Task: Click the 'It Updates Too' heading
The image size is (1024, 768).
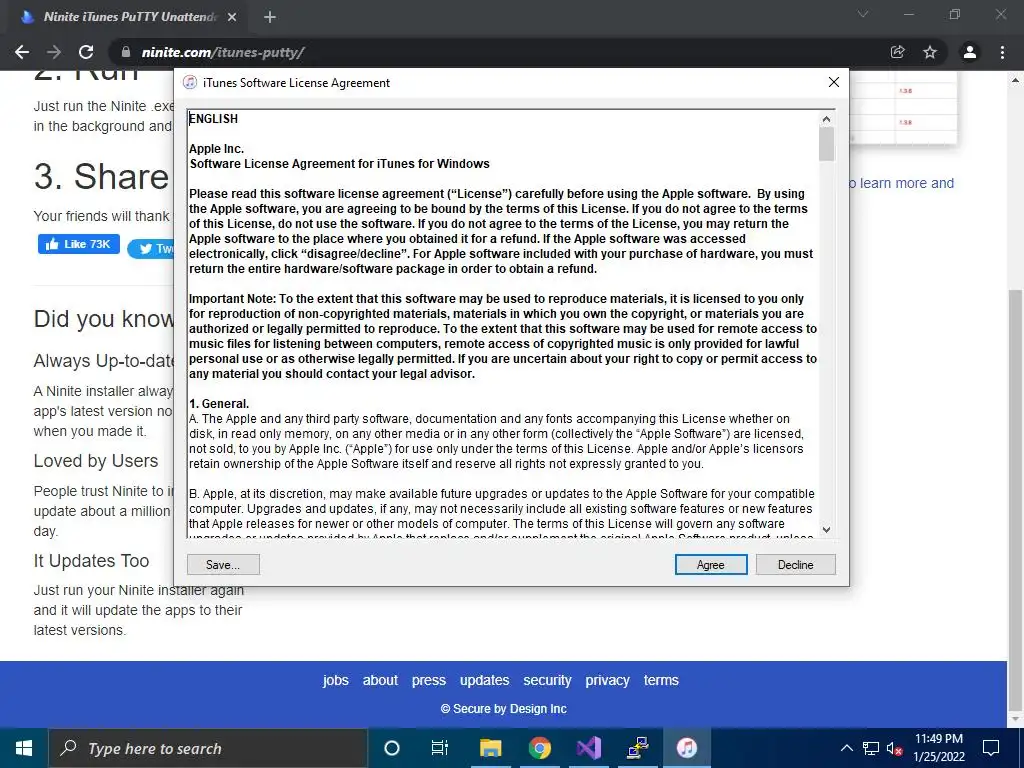Action: [x=91, y=561]
